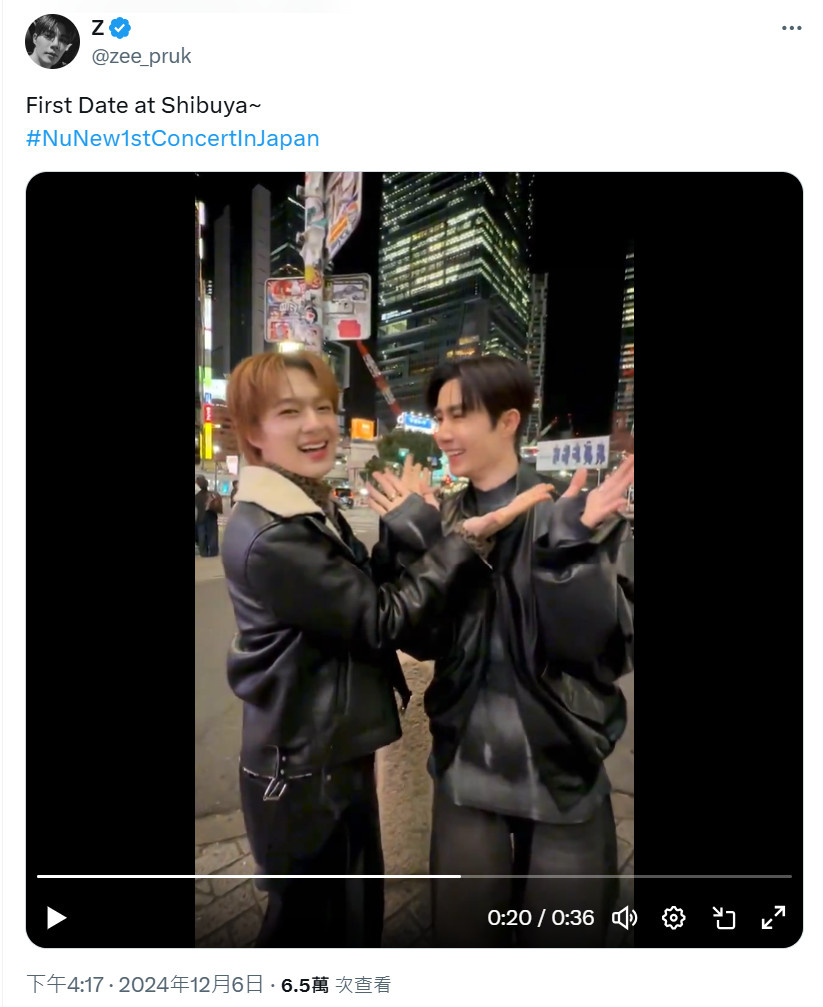823x1007 pixels.
Task: Jump to the start of the video timeline
Action: click(x=39, y=876)
